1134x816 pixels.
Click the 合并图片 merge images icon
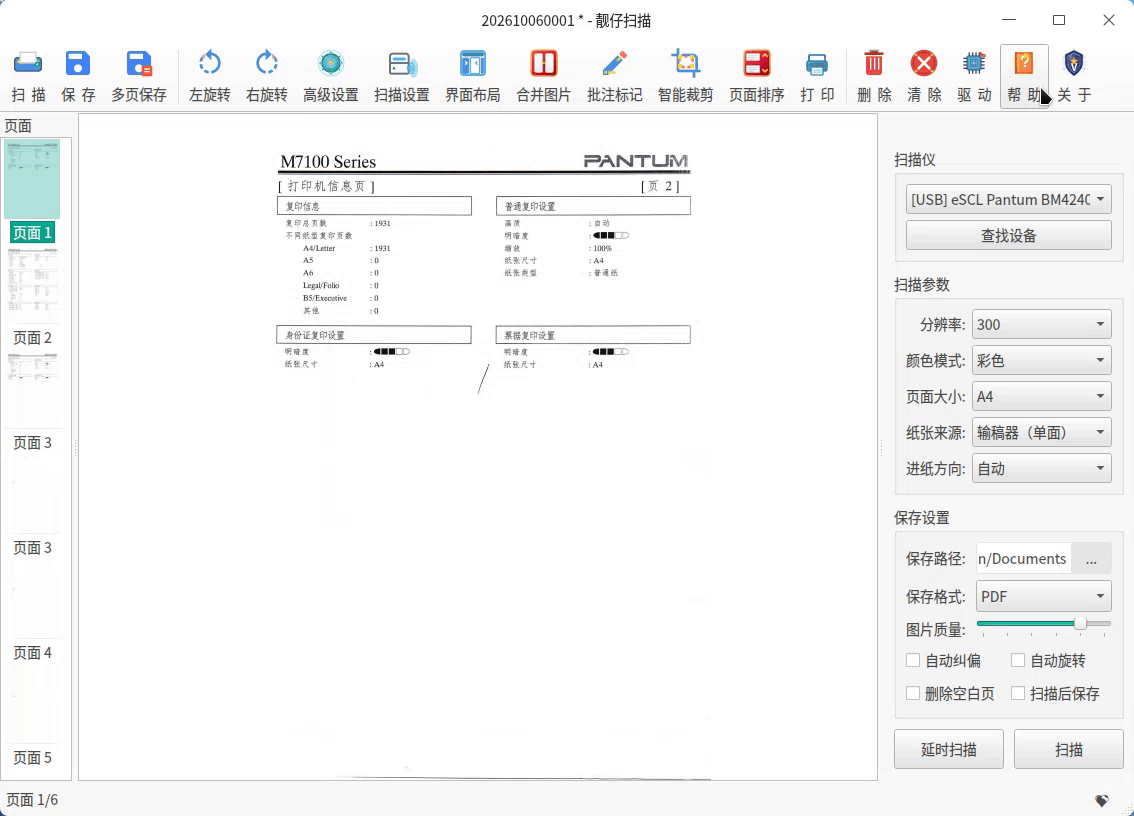pos(544,76)
